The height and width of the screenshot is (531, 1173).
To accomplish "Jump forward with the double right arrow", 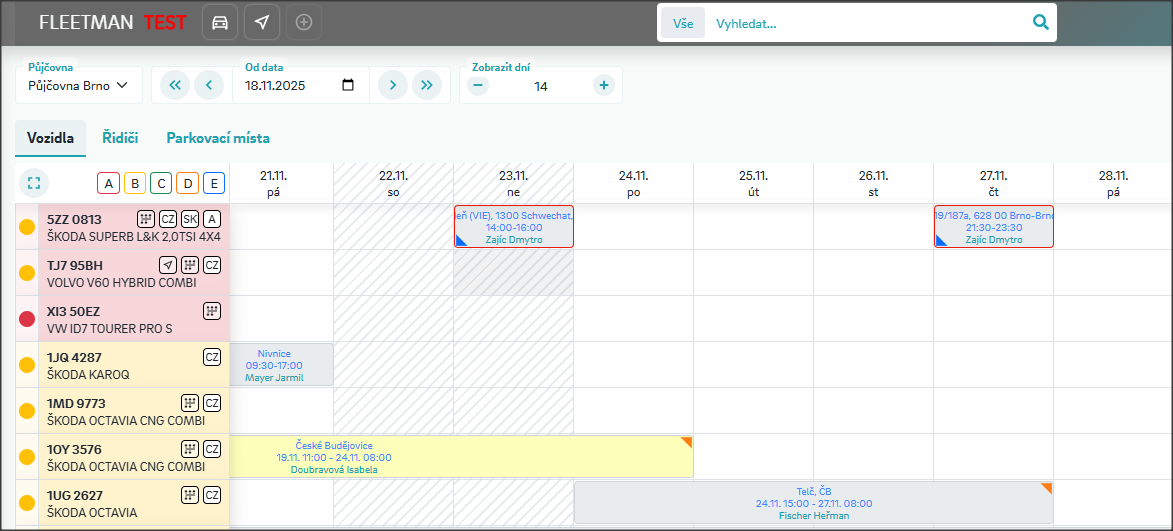I will point(427,85).
